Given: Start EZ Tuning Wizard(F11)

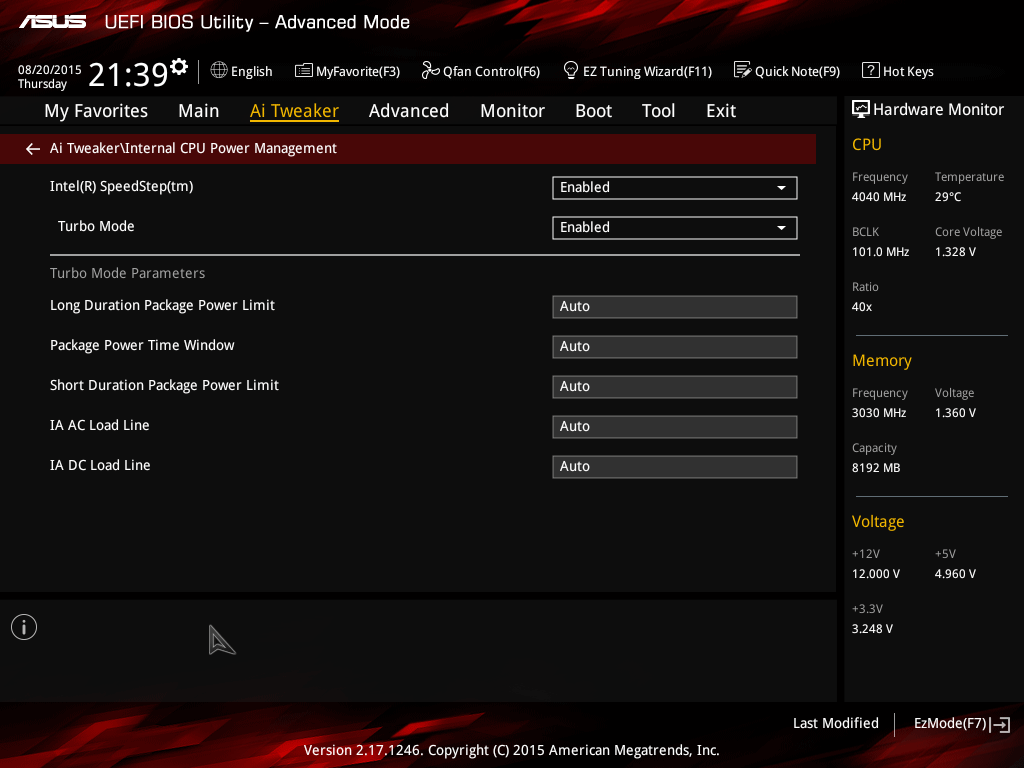Looking at the screenshot, I should pyautogui.click(x=637, y=71).
